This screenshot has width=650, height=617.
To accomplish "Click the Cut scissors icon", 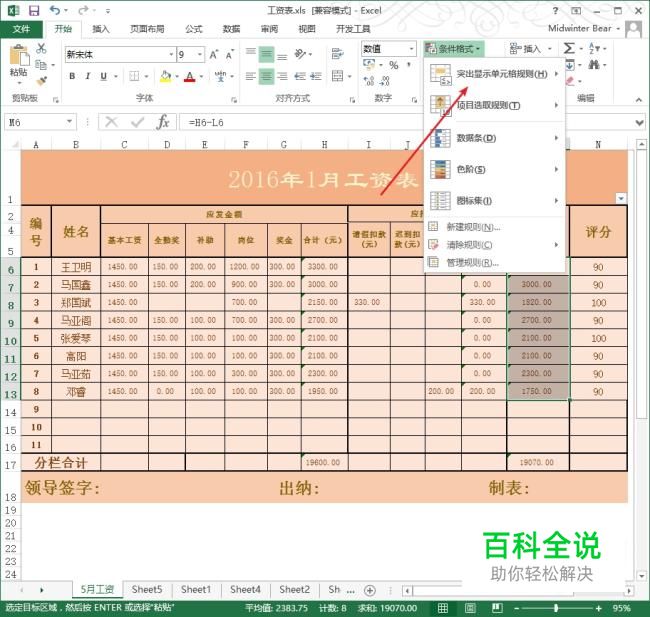I will [x=41, y=48].
